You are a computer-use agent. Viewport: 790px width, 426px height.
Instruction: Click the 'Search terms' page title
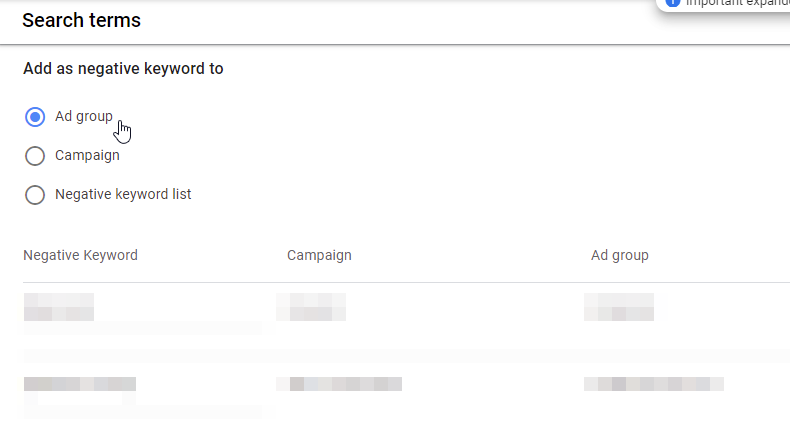pos(82,20)
